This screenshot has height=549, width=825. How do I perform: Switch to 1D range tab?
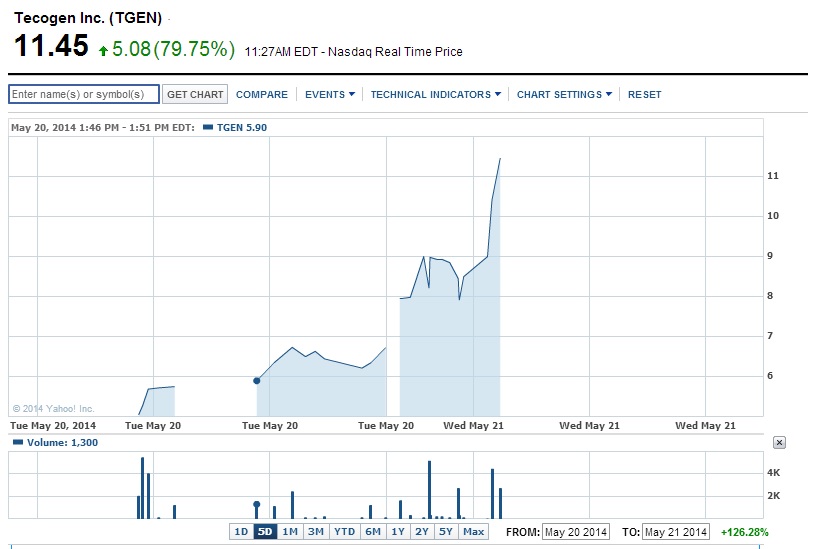pyautogui.click(x=241, y=532)
